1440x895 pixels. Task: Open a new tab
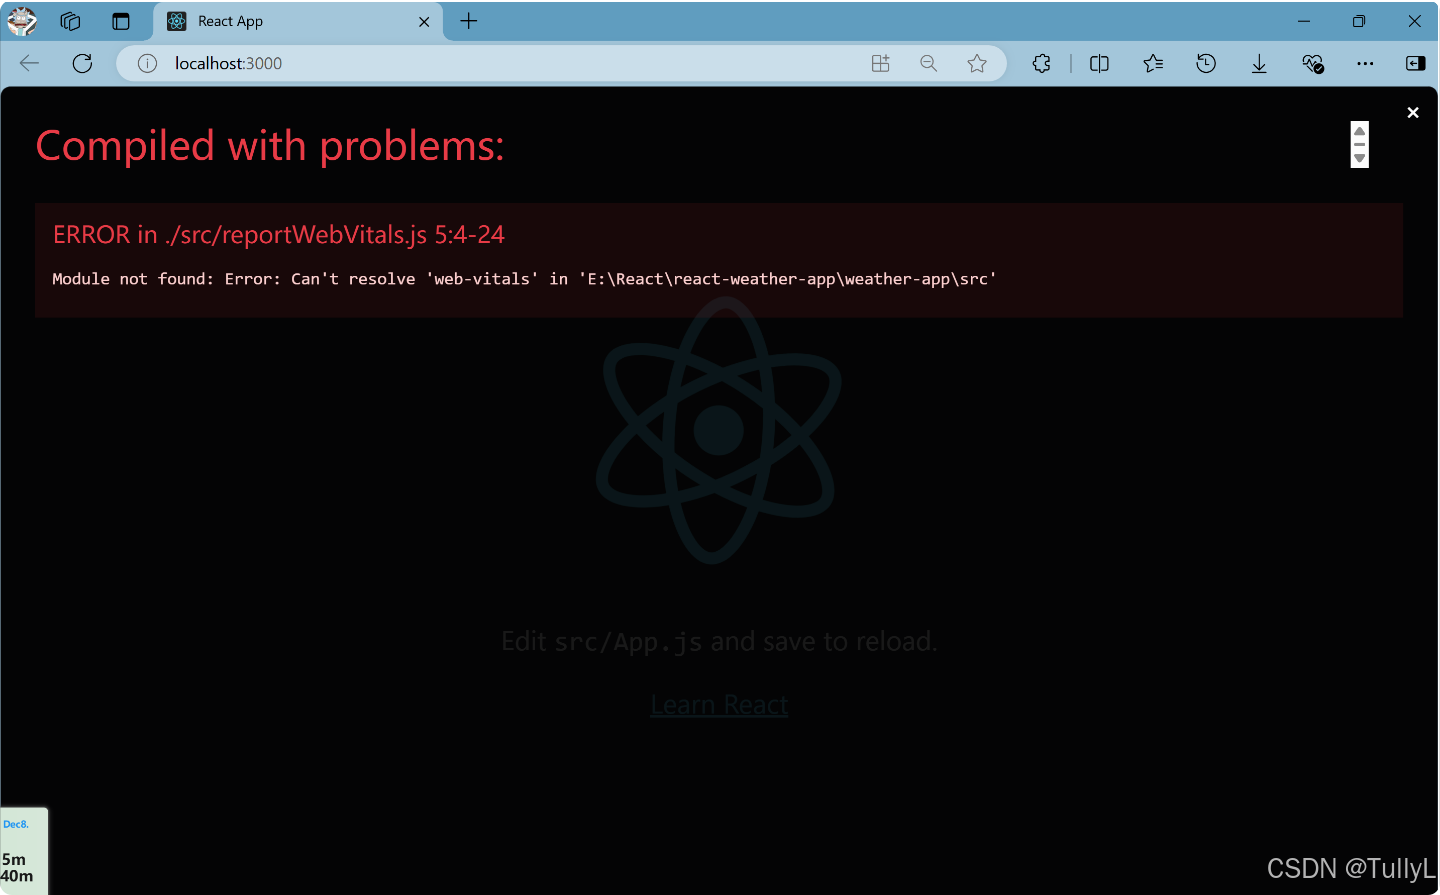(469, 21)
